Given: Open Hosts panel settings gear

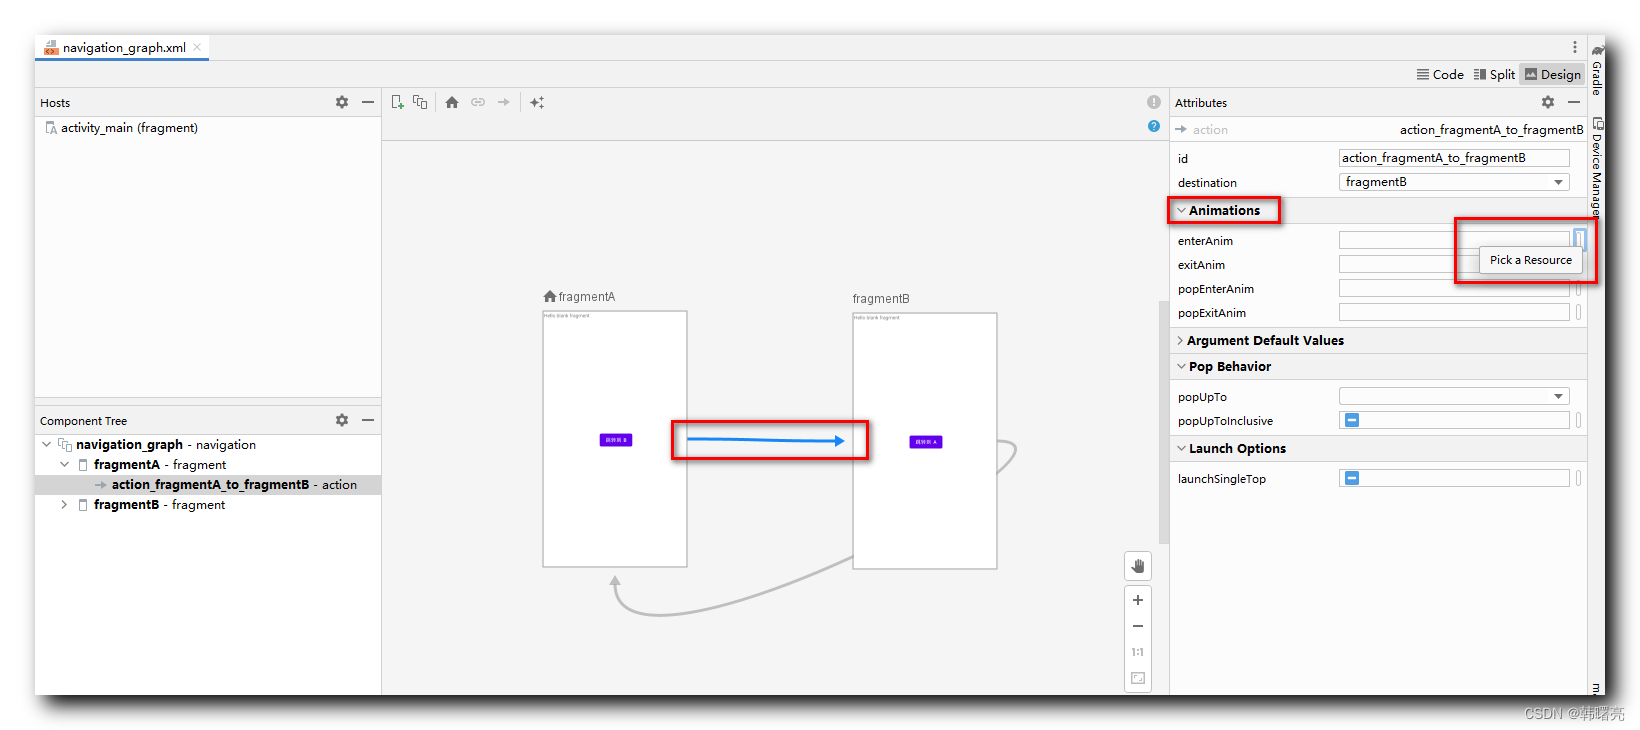Looking at the screenshot, I should 342,102.
